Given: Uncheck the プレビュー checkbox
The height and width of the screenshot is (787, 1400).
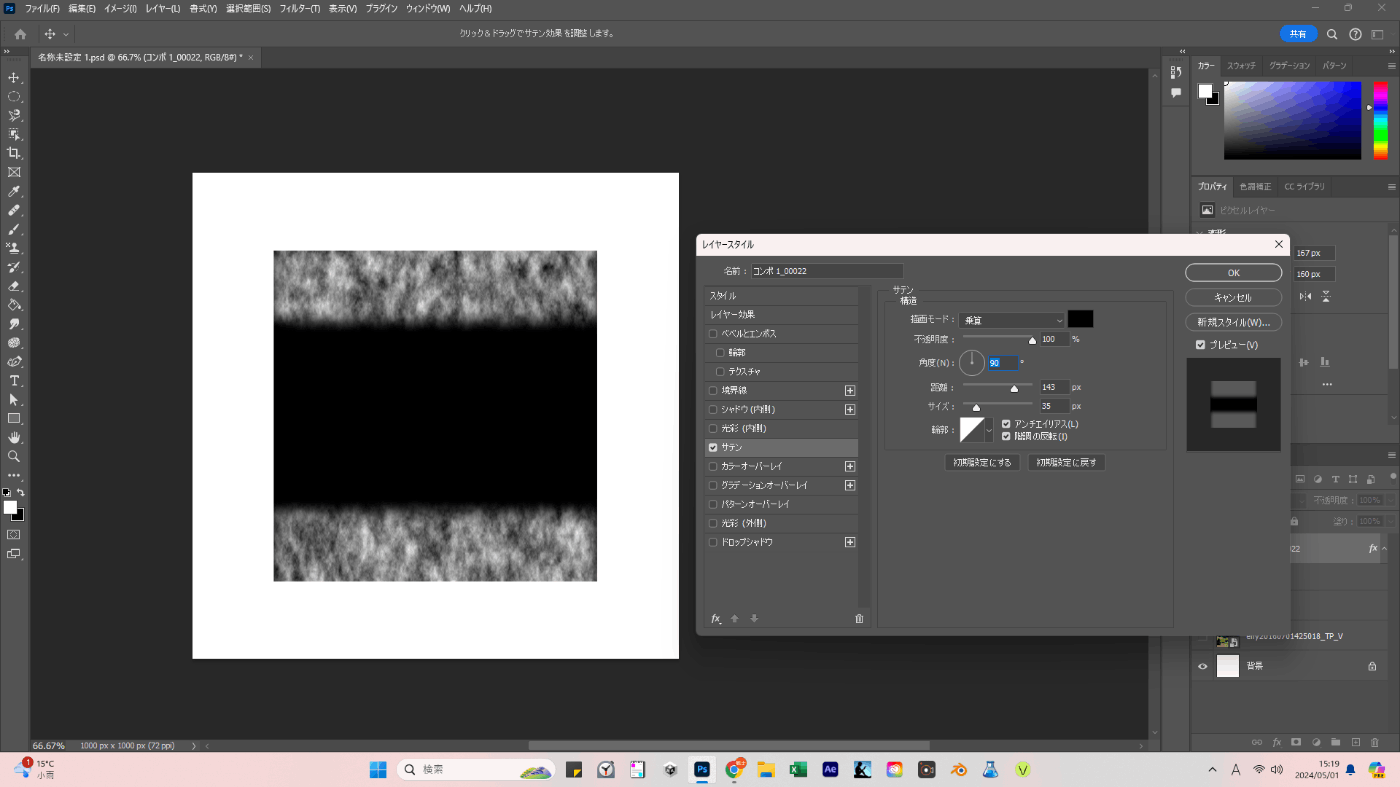Looking at the screenshot, I should coord(1201,345).
